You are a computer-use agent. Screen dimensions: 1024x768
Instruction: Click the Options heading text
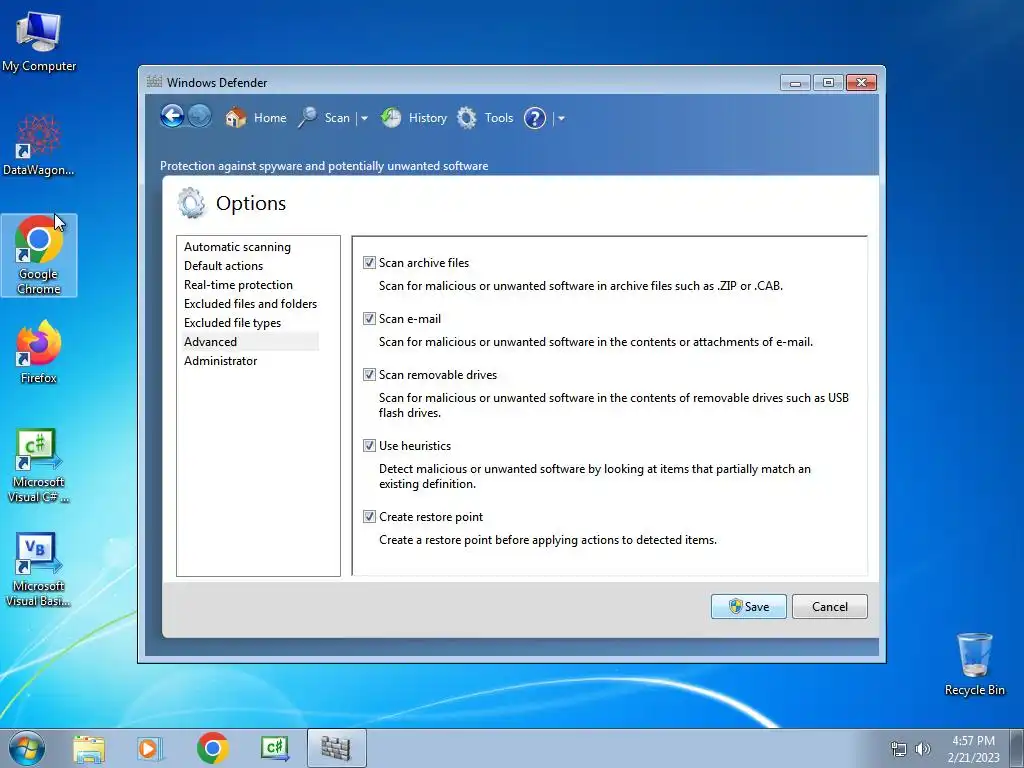[x=251, y=203]
